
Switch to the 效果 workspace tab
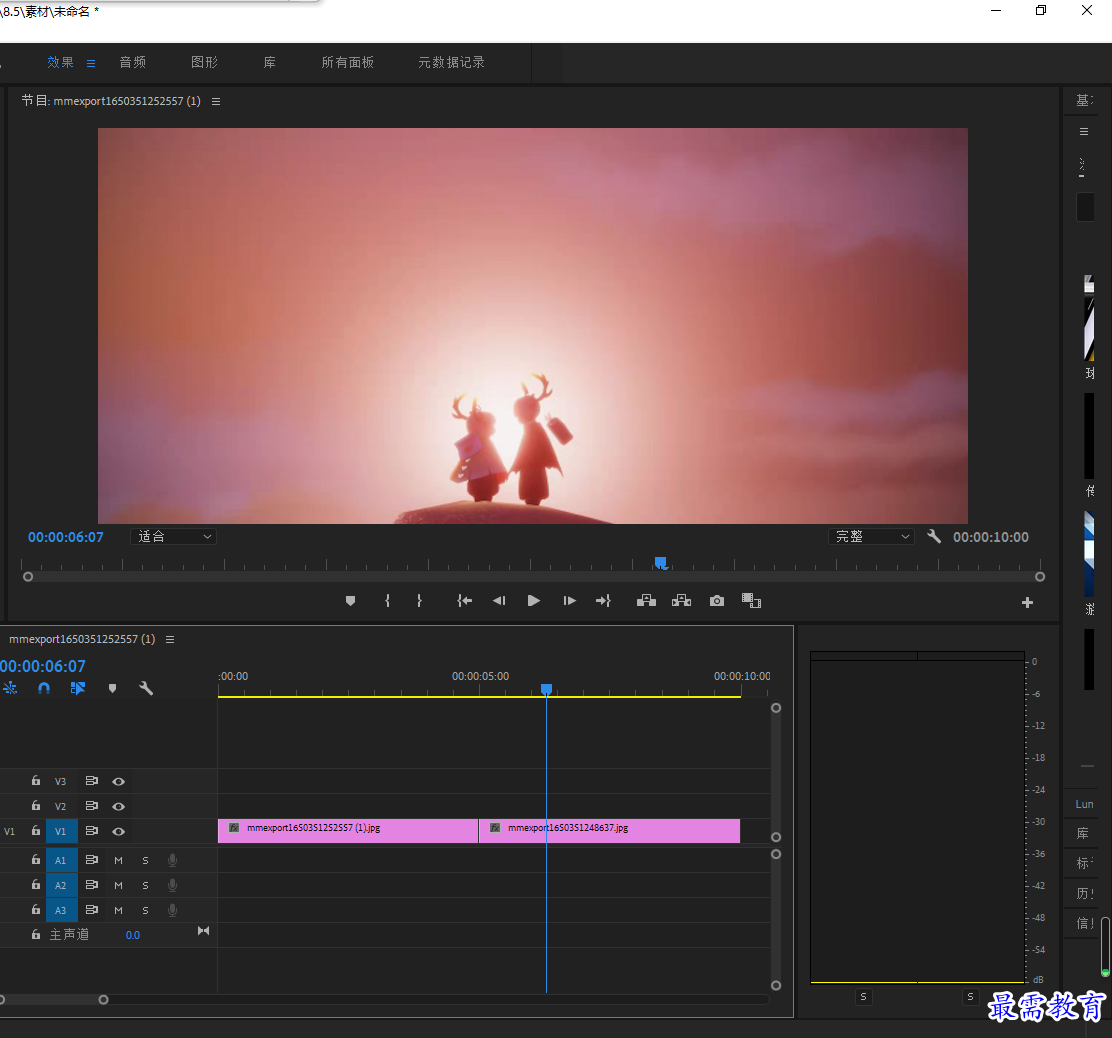[60, 62]
